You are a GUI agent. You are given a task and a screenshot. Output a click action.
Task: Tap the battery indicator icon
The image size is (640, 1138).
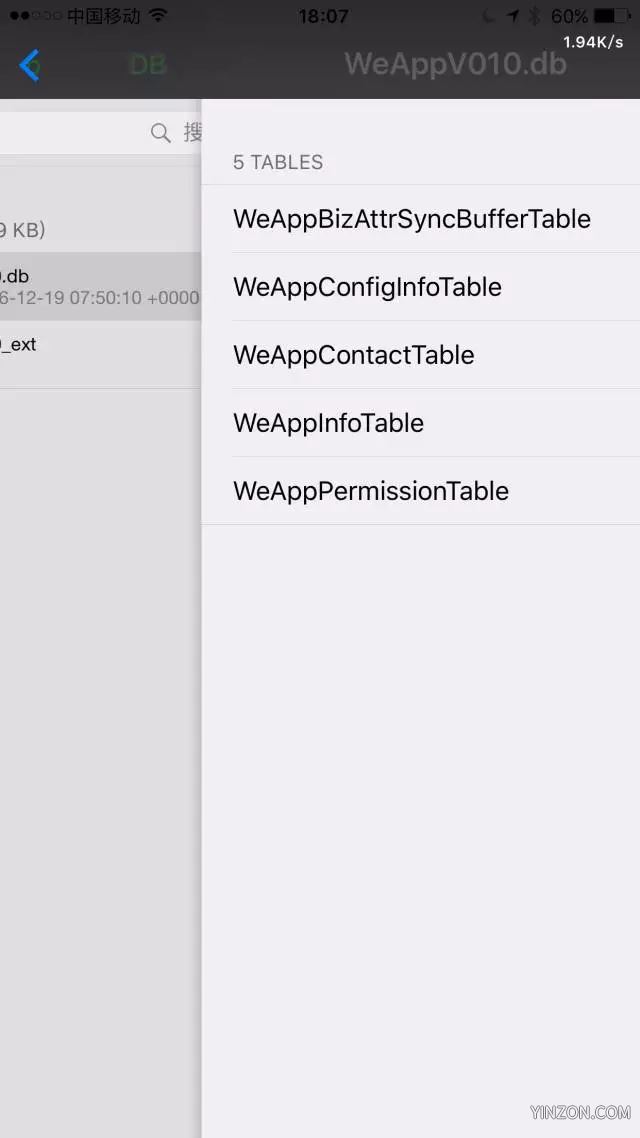click(x=612, y=16)
